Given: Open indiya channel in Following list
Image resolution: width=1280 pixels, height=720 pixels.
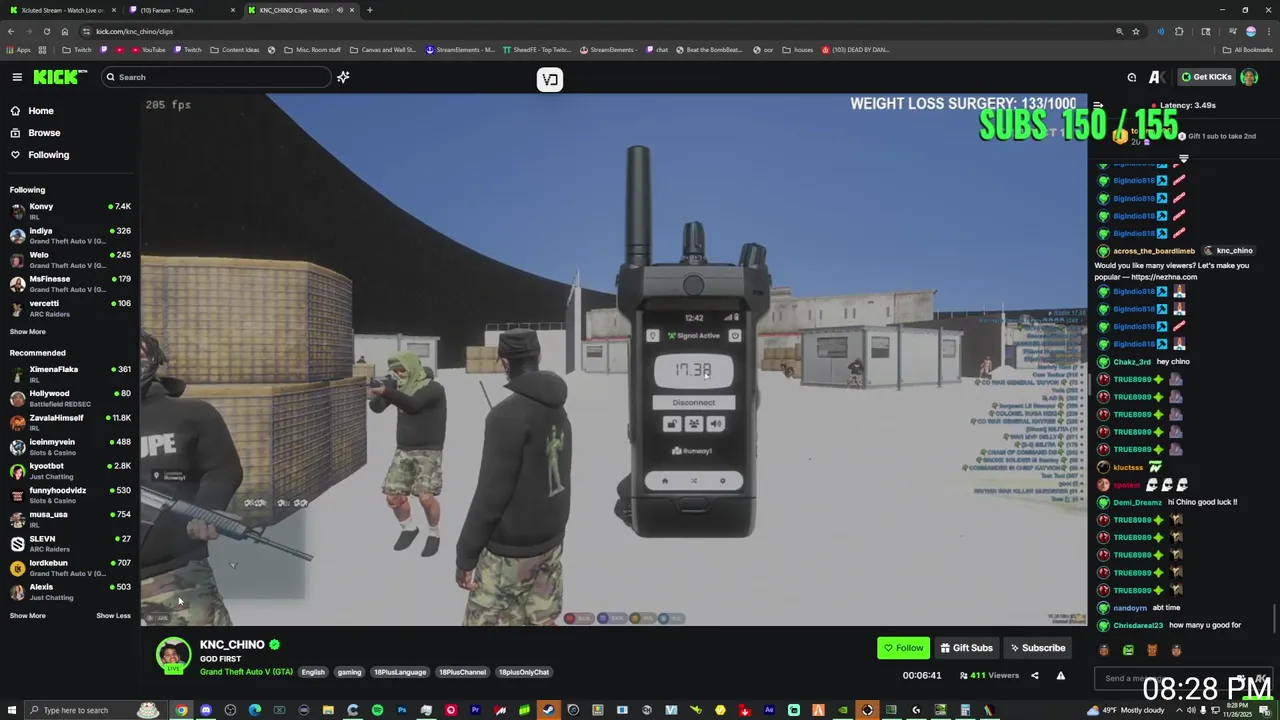Looking at the screenshot, I should pyautogui.click(x=70, y=236).
